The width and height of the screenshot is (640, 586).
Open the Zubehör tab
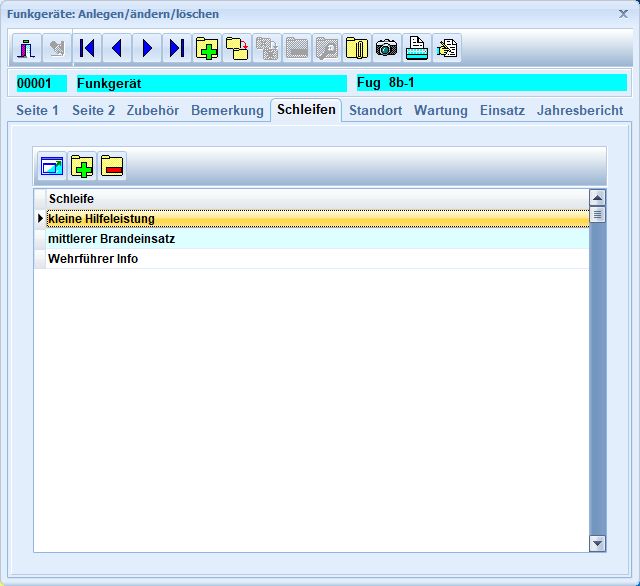[153, 110]
